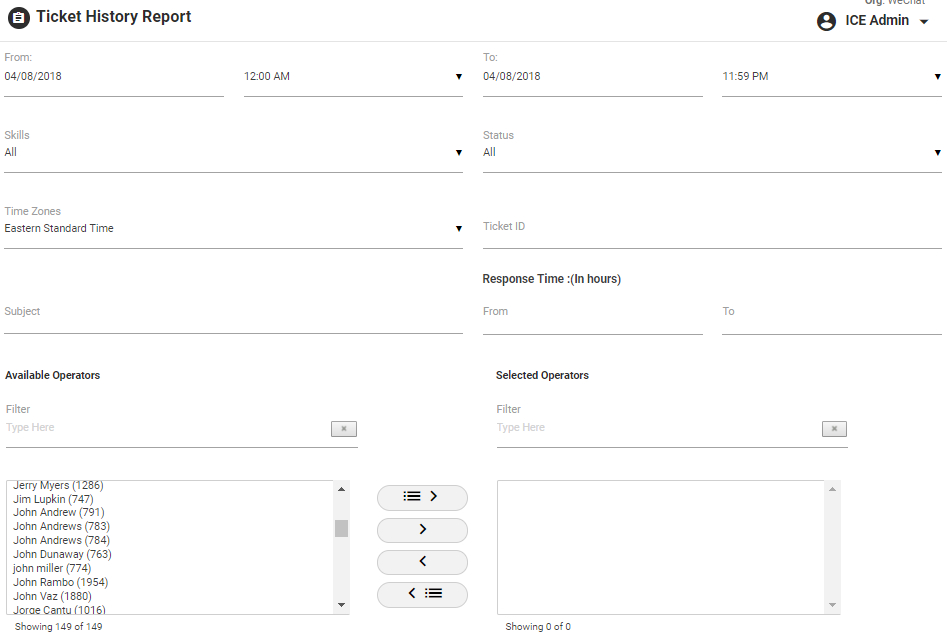This screenshot has width=947, height=633.
Task: Click the available operators list scrollbar thumb
Action: (341, 528)
